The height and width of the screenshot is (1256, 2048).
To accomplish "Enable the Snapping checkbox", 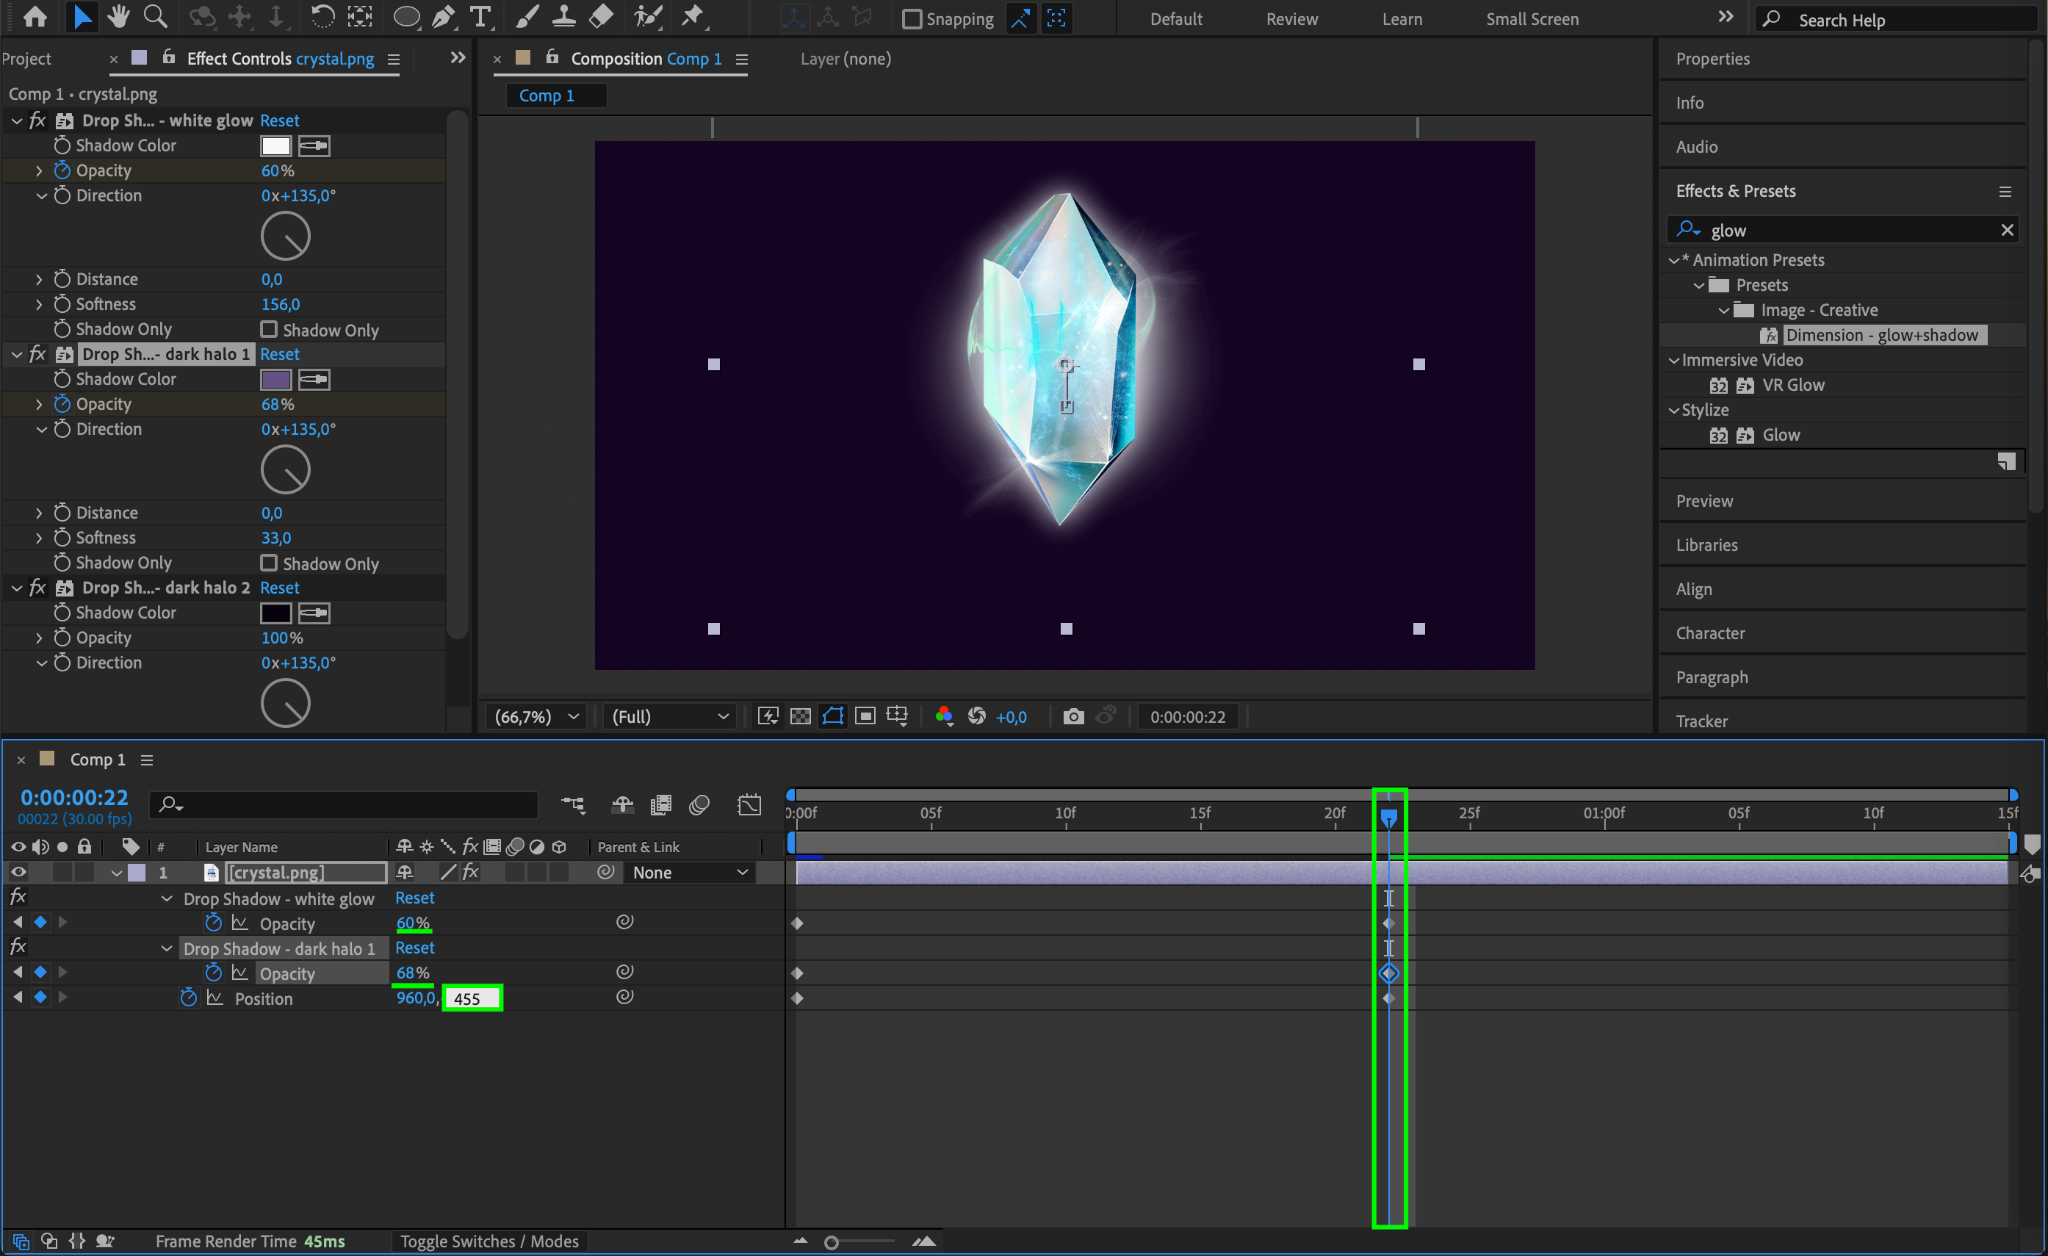I will pyautogui.click(x=912, y=19).
